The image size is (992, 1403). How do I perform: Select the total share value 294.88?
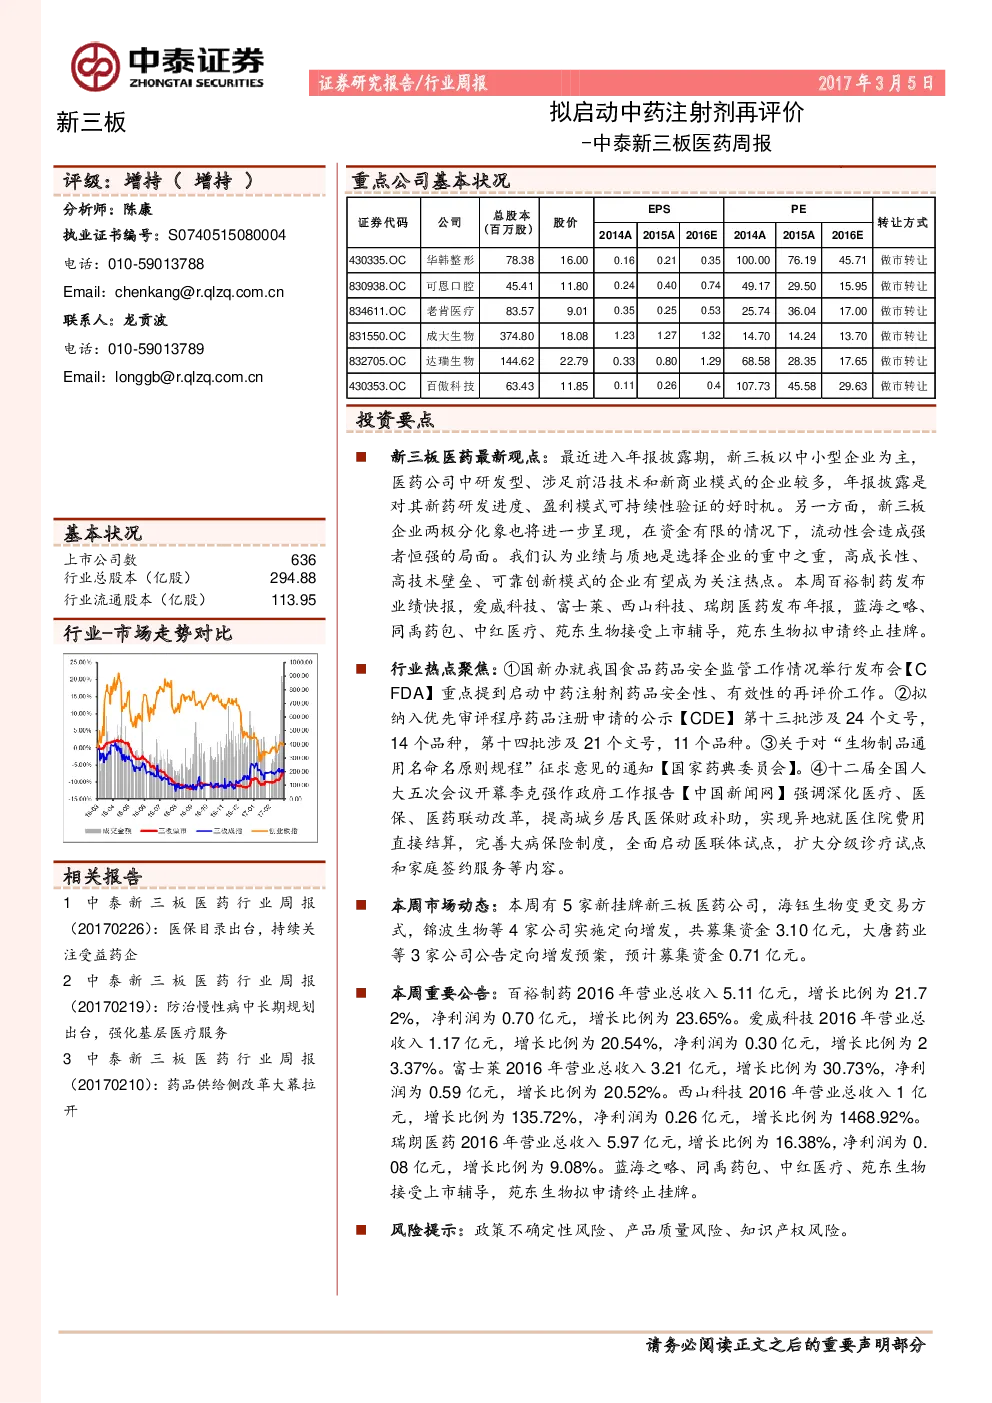tap(293, 578)
